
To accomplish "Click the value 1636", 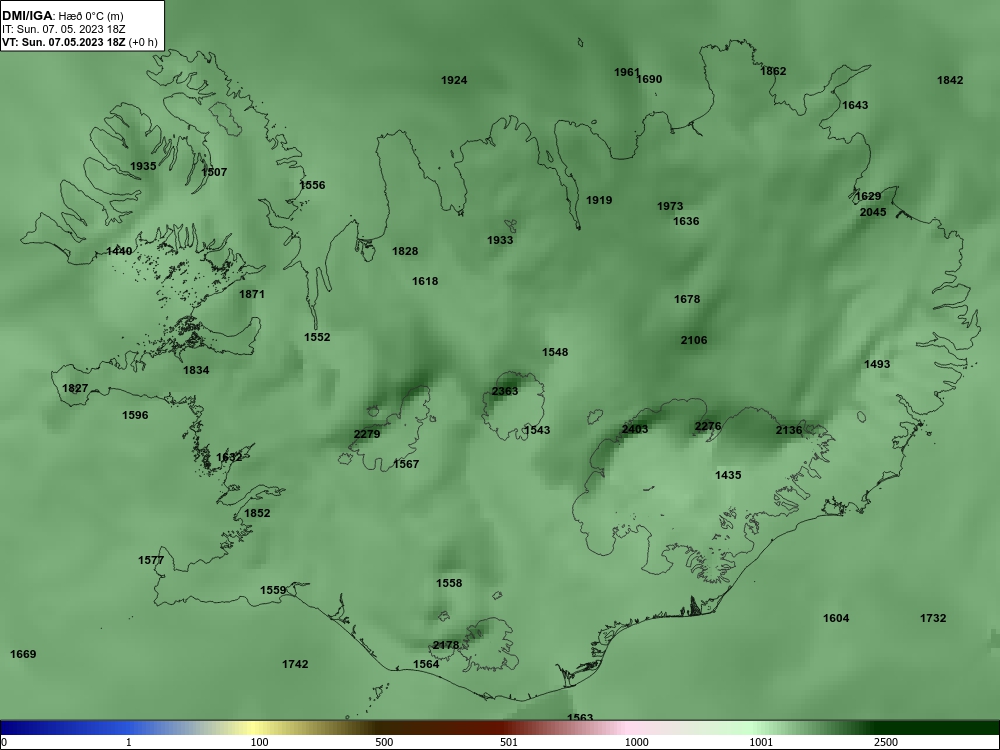I will coord(686,221).
